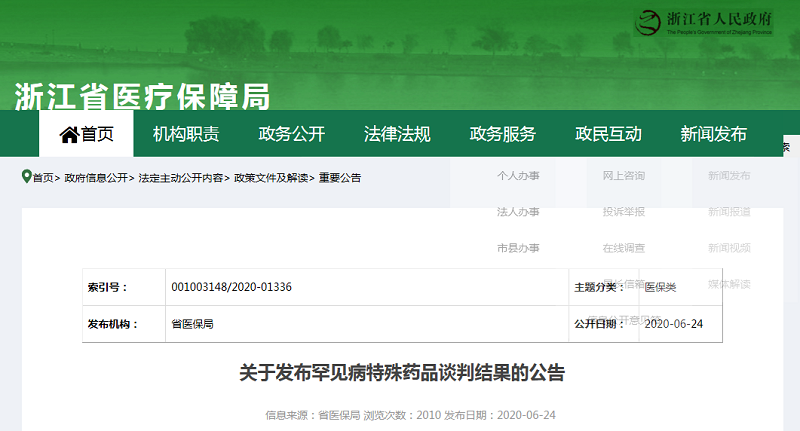This screenshot has width=800, height=431.
Task: Select 新闻报道 submenu item
Action: tap(729, 212)
